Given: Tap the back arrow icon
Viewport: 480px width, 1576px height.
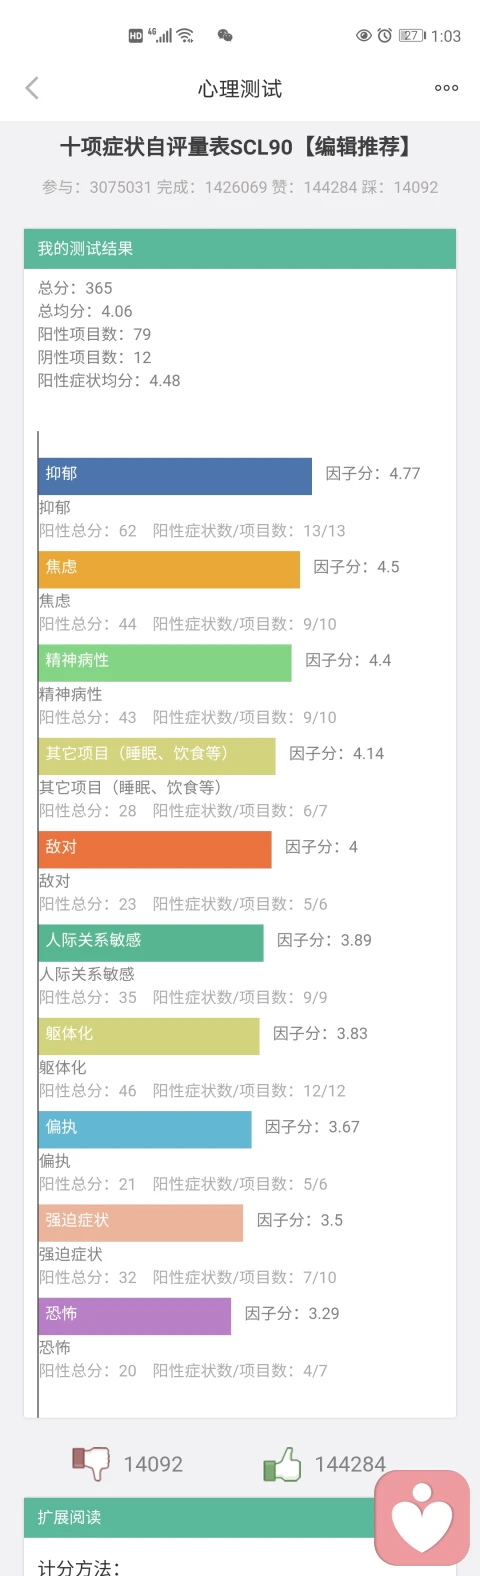Looking at the screenshot, I should tap(32, 88).
